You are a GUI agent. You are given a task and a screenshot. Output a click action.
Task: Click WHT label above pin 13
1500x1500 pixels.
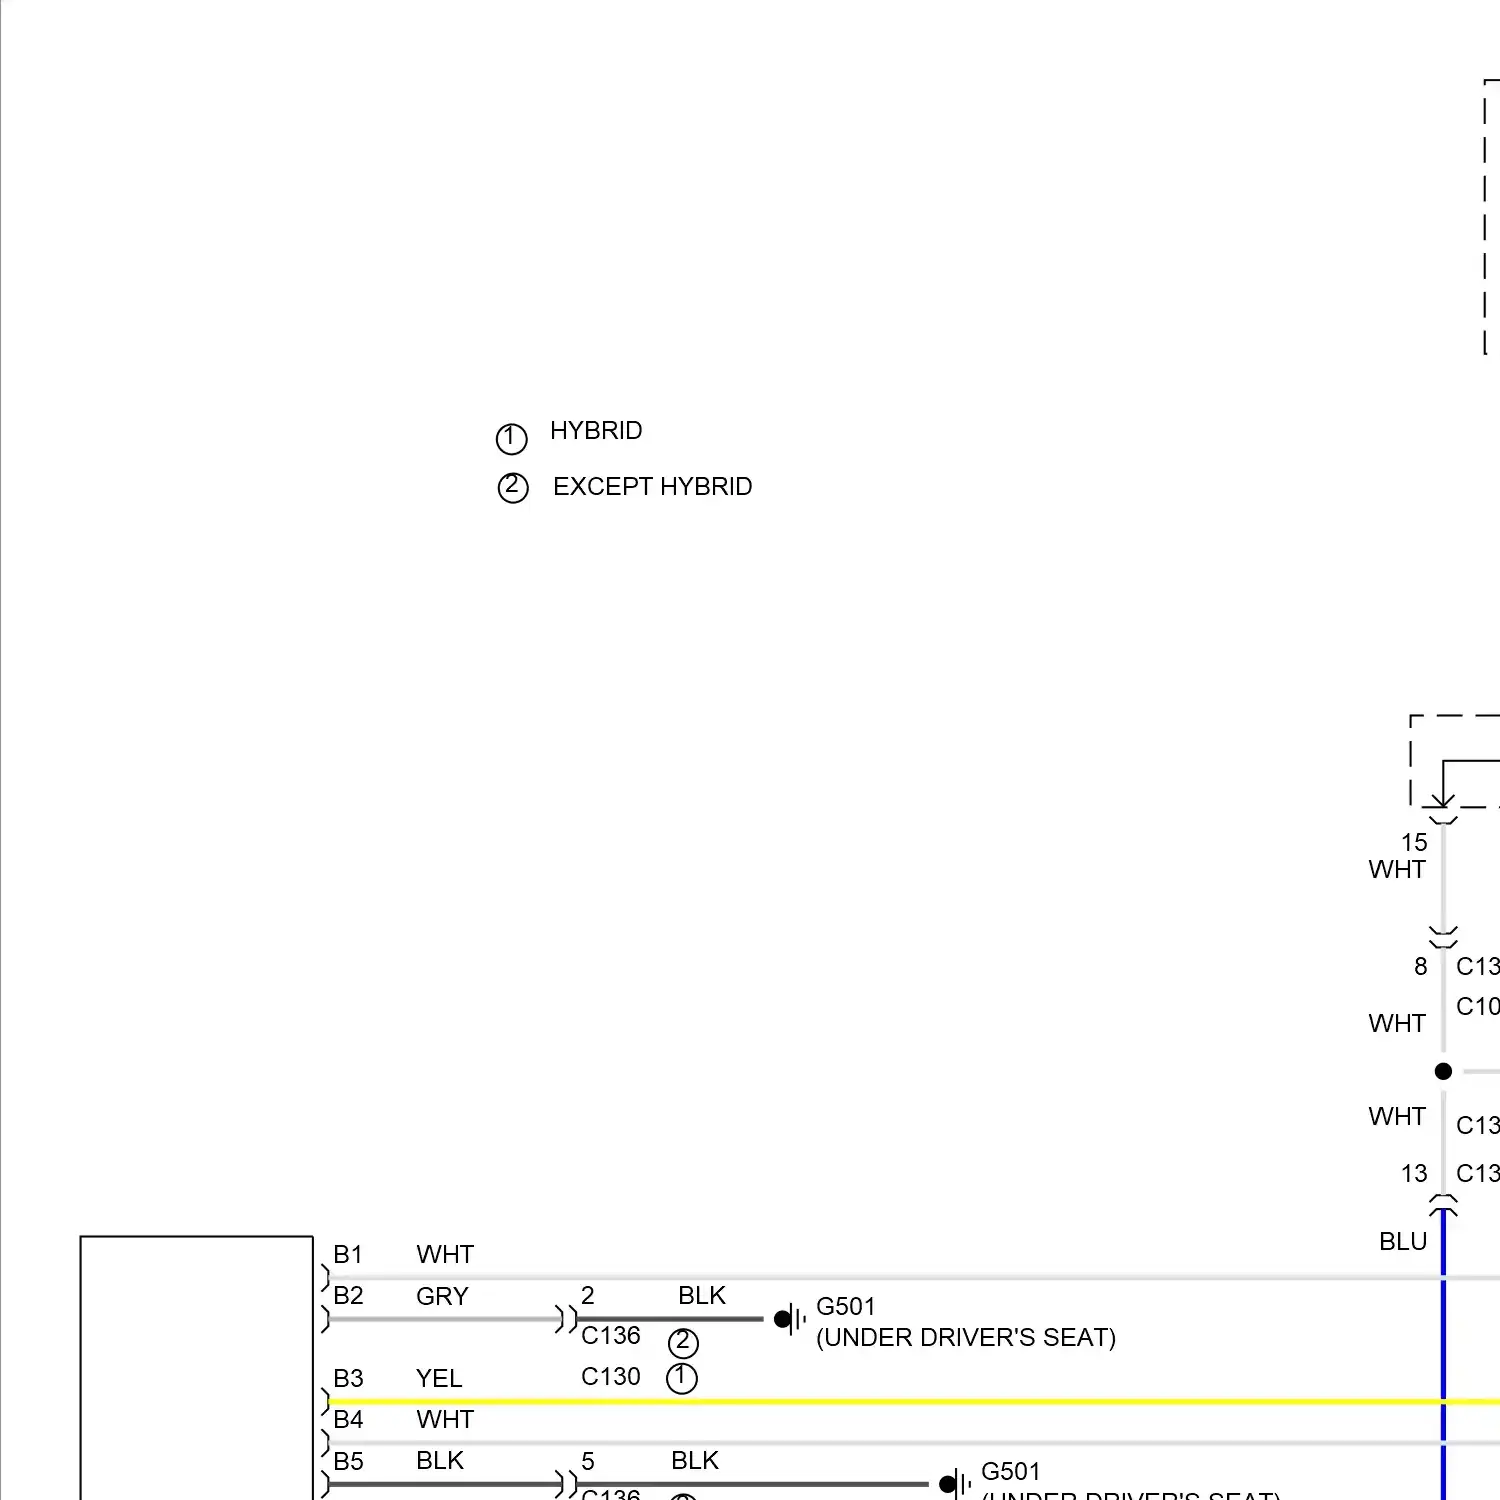click(x=1397, y=1116)
